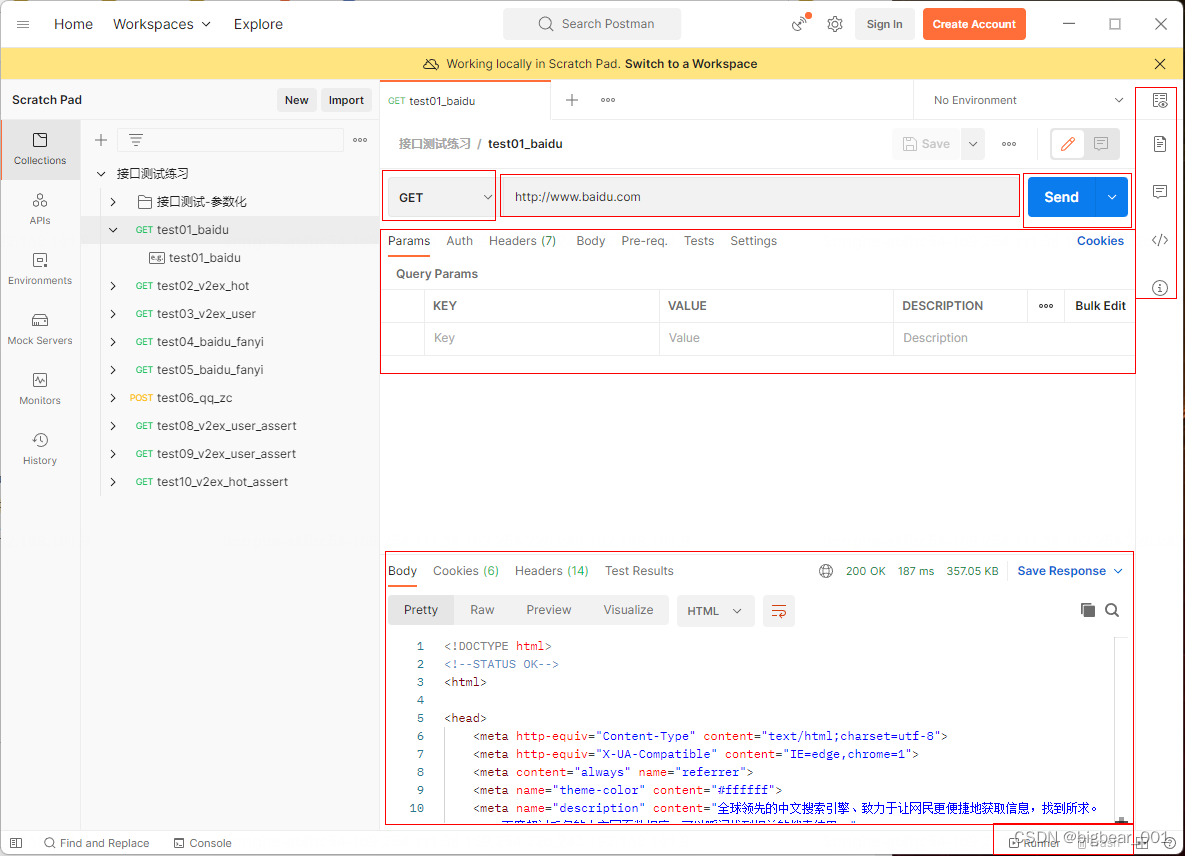
Task: Click Search Postman box
Action: tap(592, 24)
